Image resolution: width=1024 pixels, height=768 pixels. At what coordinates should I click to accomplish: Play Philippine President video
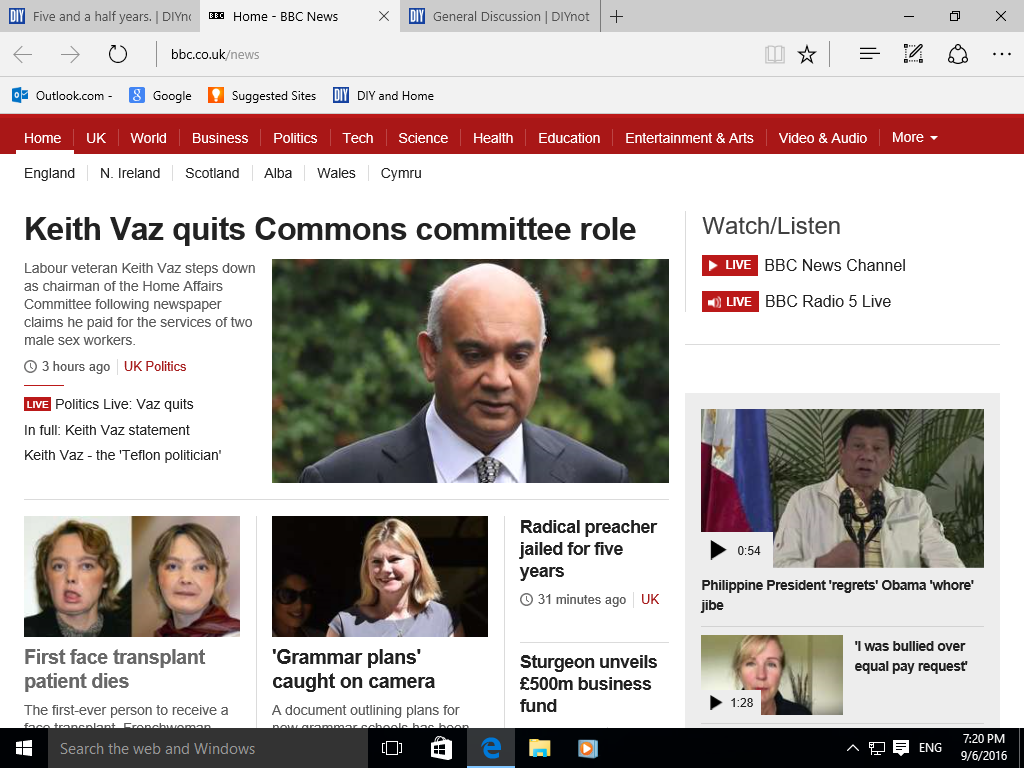718,550
